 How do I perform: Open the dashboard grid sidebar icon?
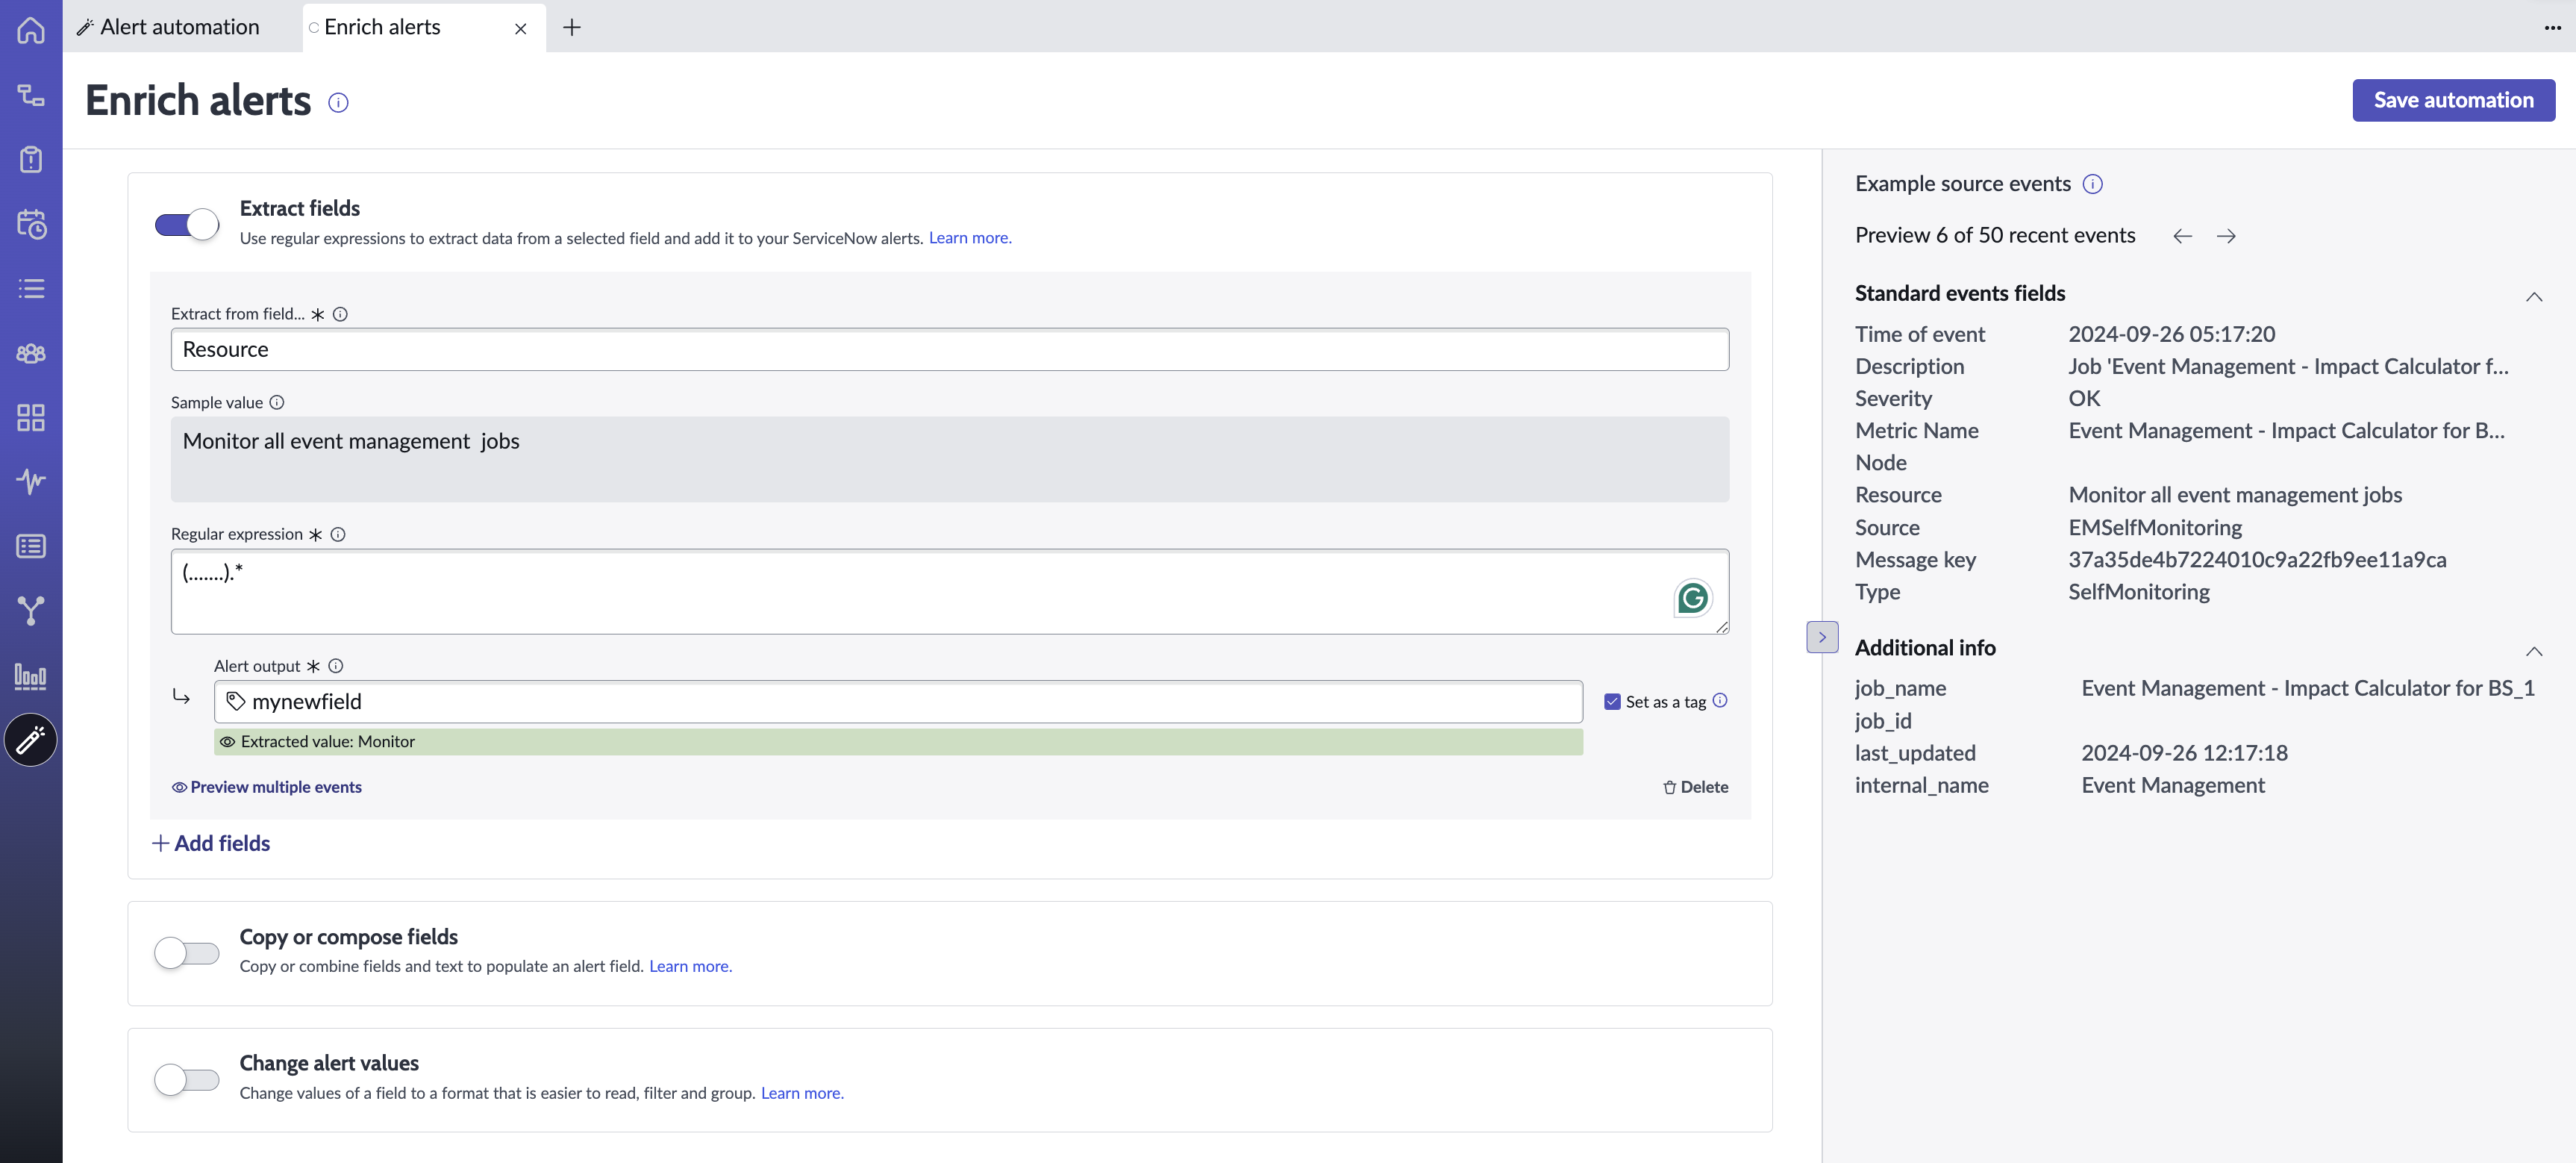[31, 418]
